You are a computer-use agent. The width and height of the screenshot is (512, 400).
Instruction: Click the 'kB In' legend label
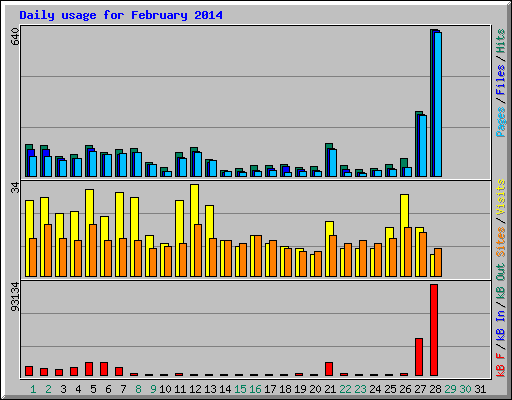pyautogui.click(x=501, y=325)
